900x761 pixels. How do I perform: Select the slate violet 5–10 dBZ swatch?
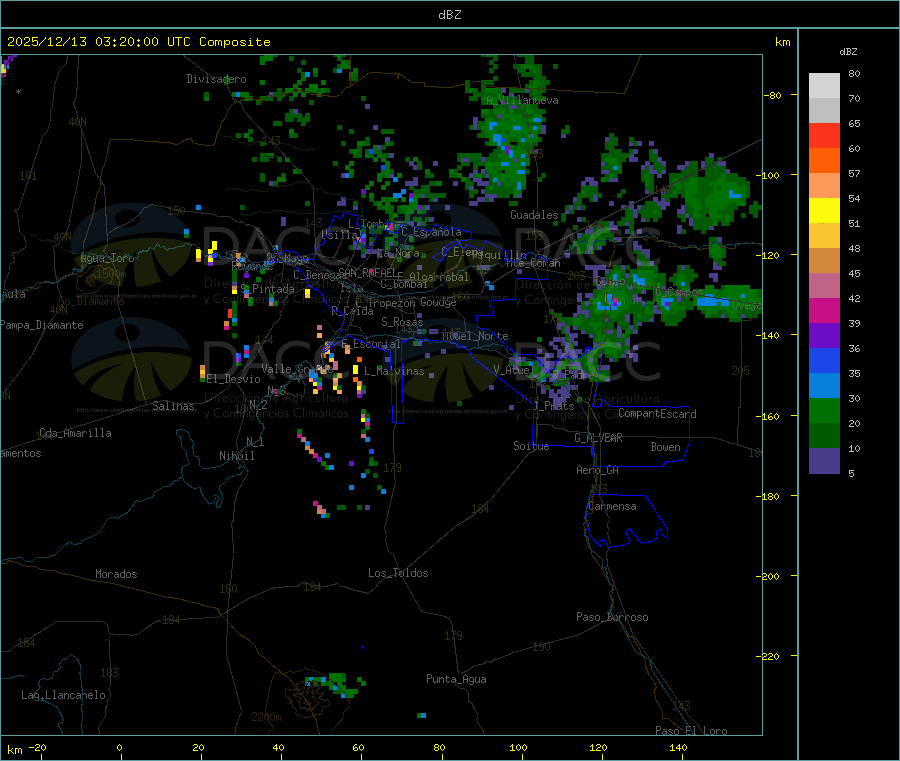click(x=824, y=460)
